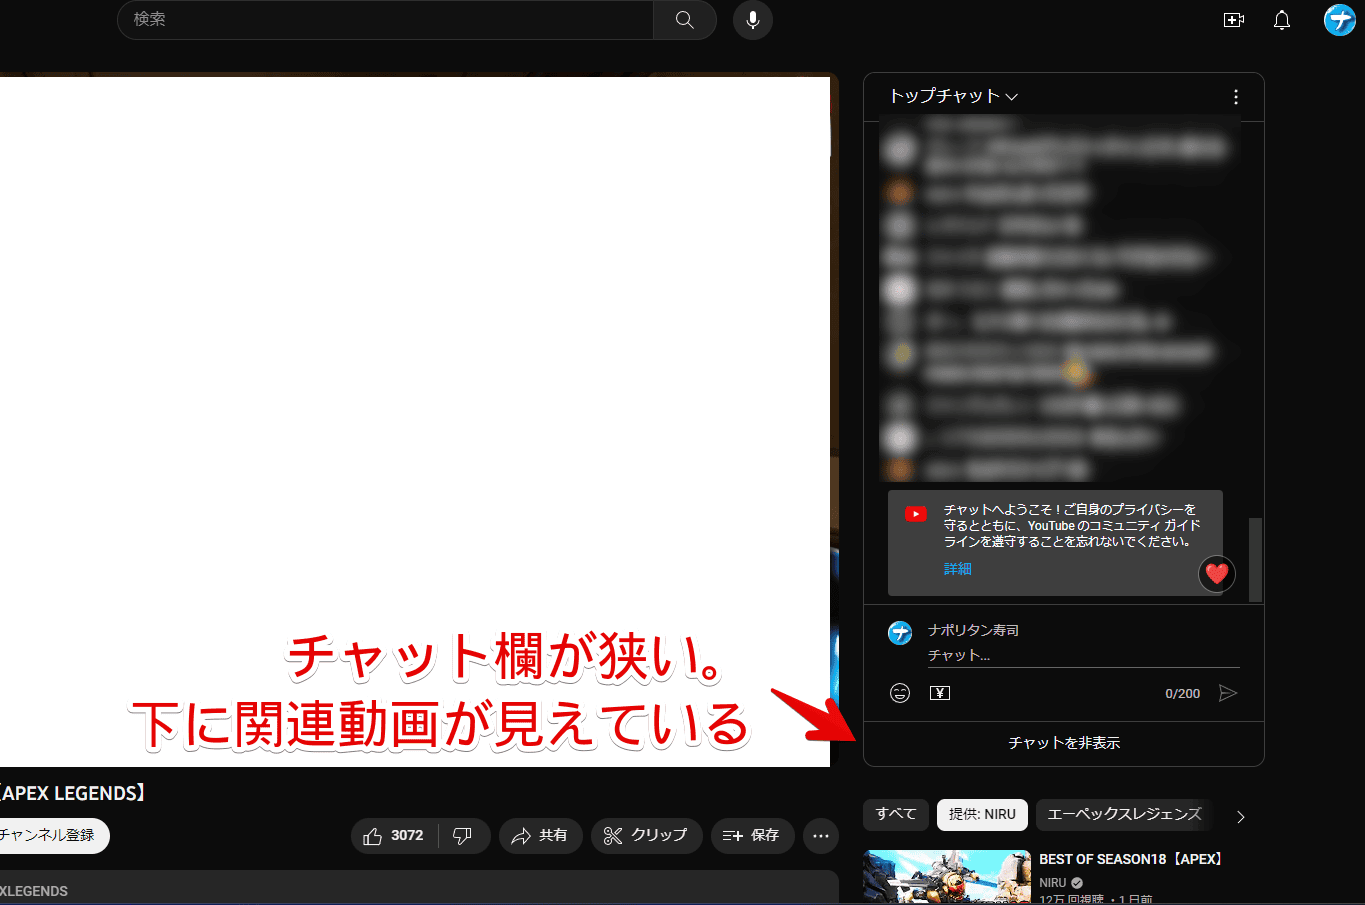Screen dimensions: 1365x905
Task: Send the chat message arrow
Action: (x=1228, y=693)
